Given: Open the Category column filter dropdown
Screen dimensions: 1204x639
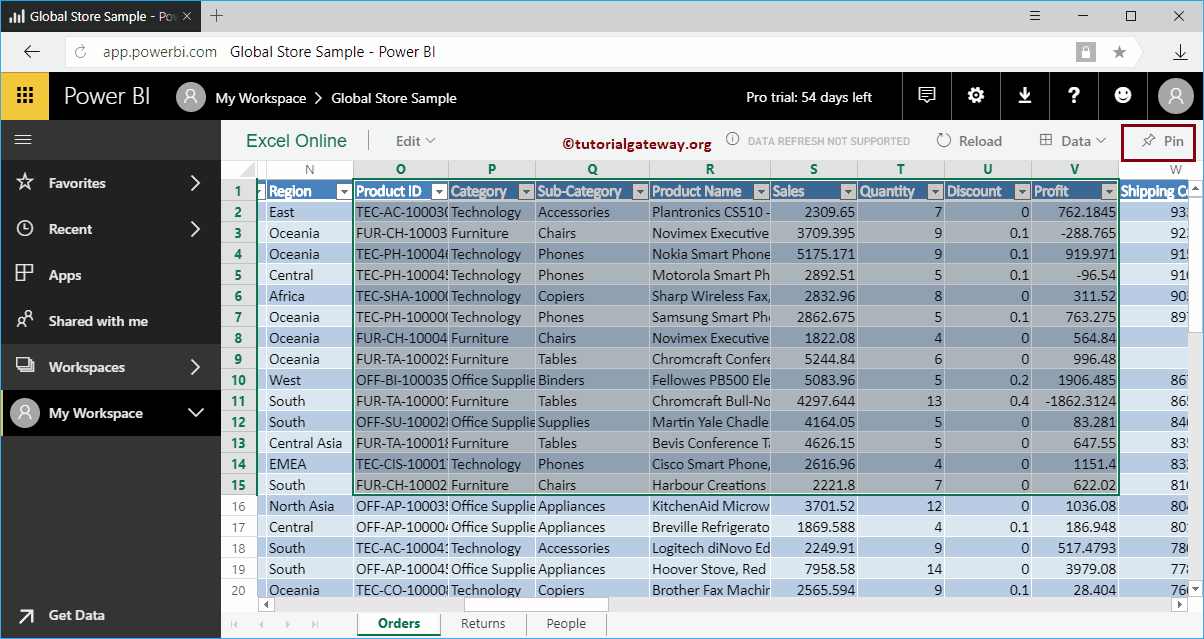Looking at the screenshot, I should (x=525, y=191).
